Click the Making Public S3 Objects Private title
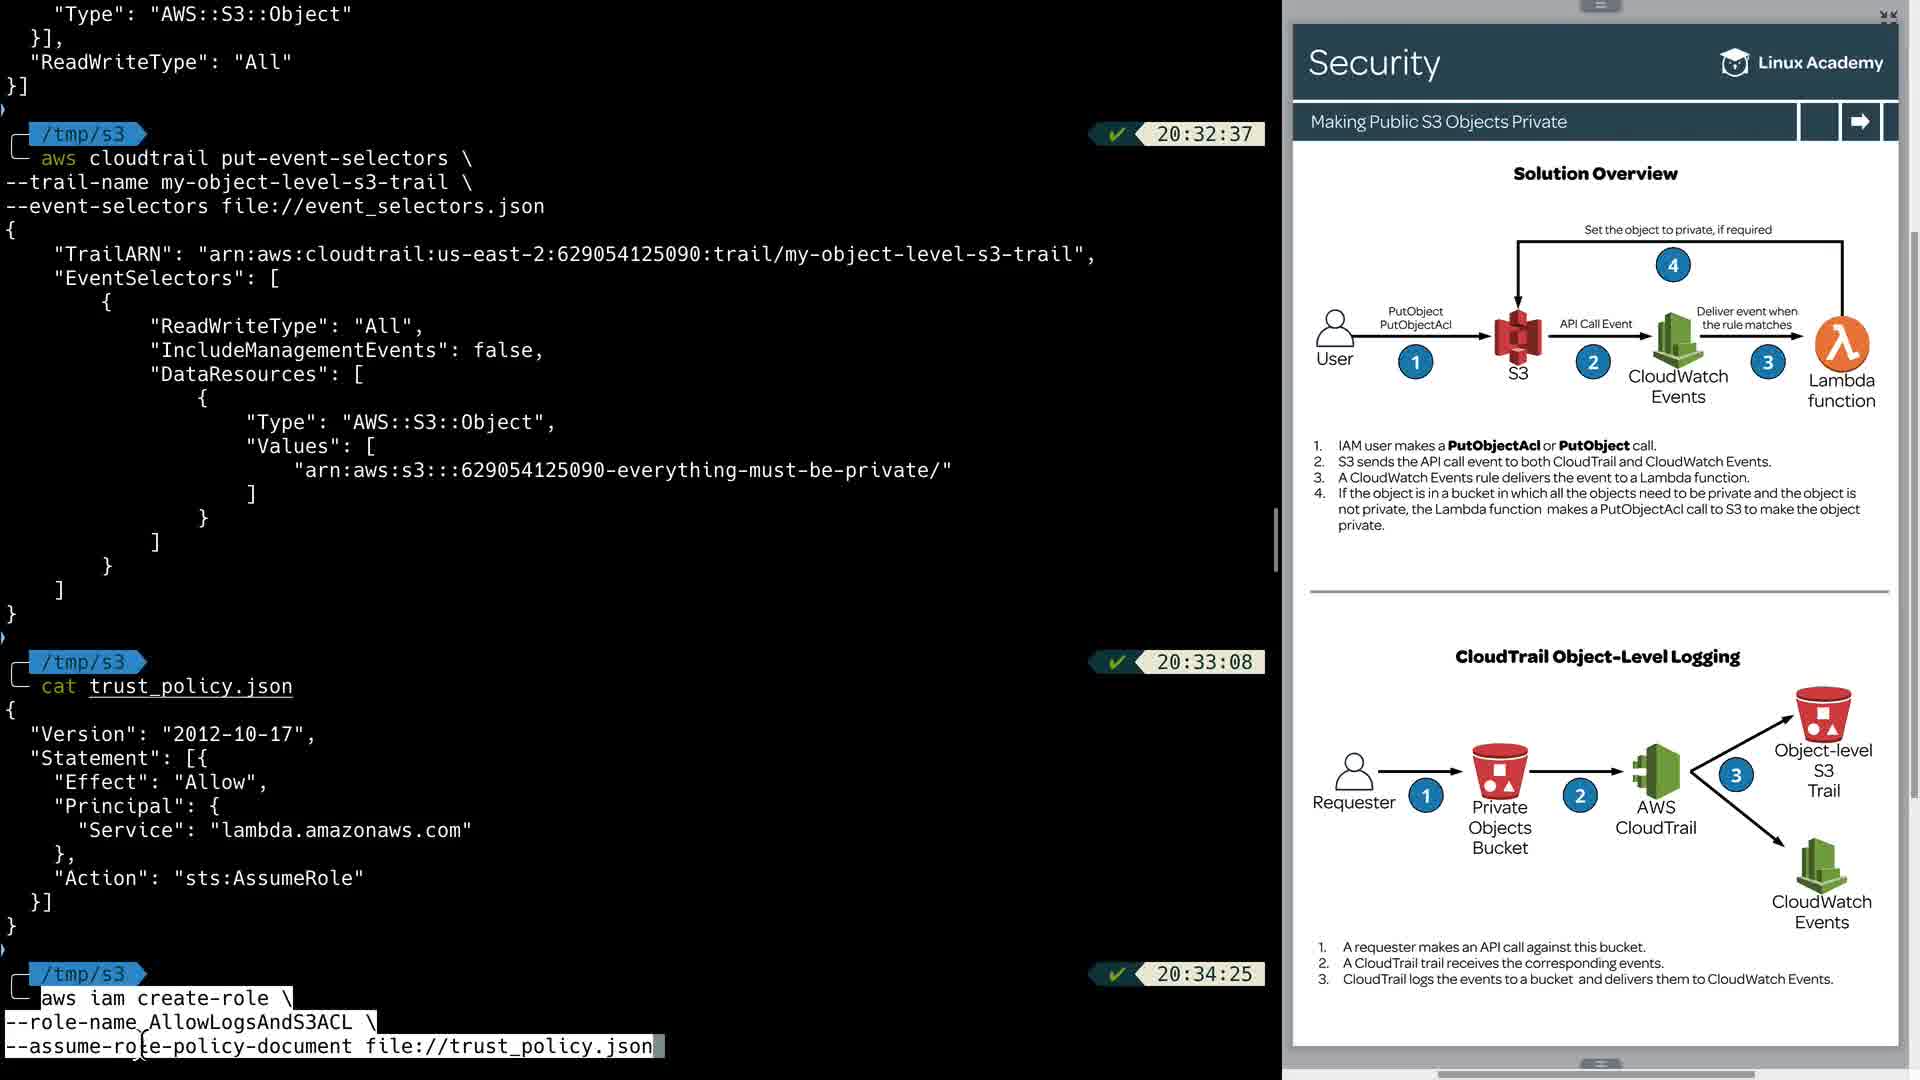 coord(1438,122)
